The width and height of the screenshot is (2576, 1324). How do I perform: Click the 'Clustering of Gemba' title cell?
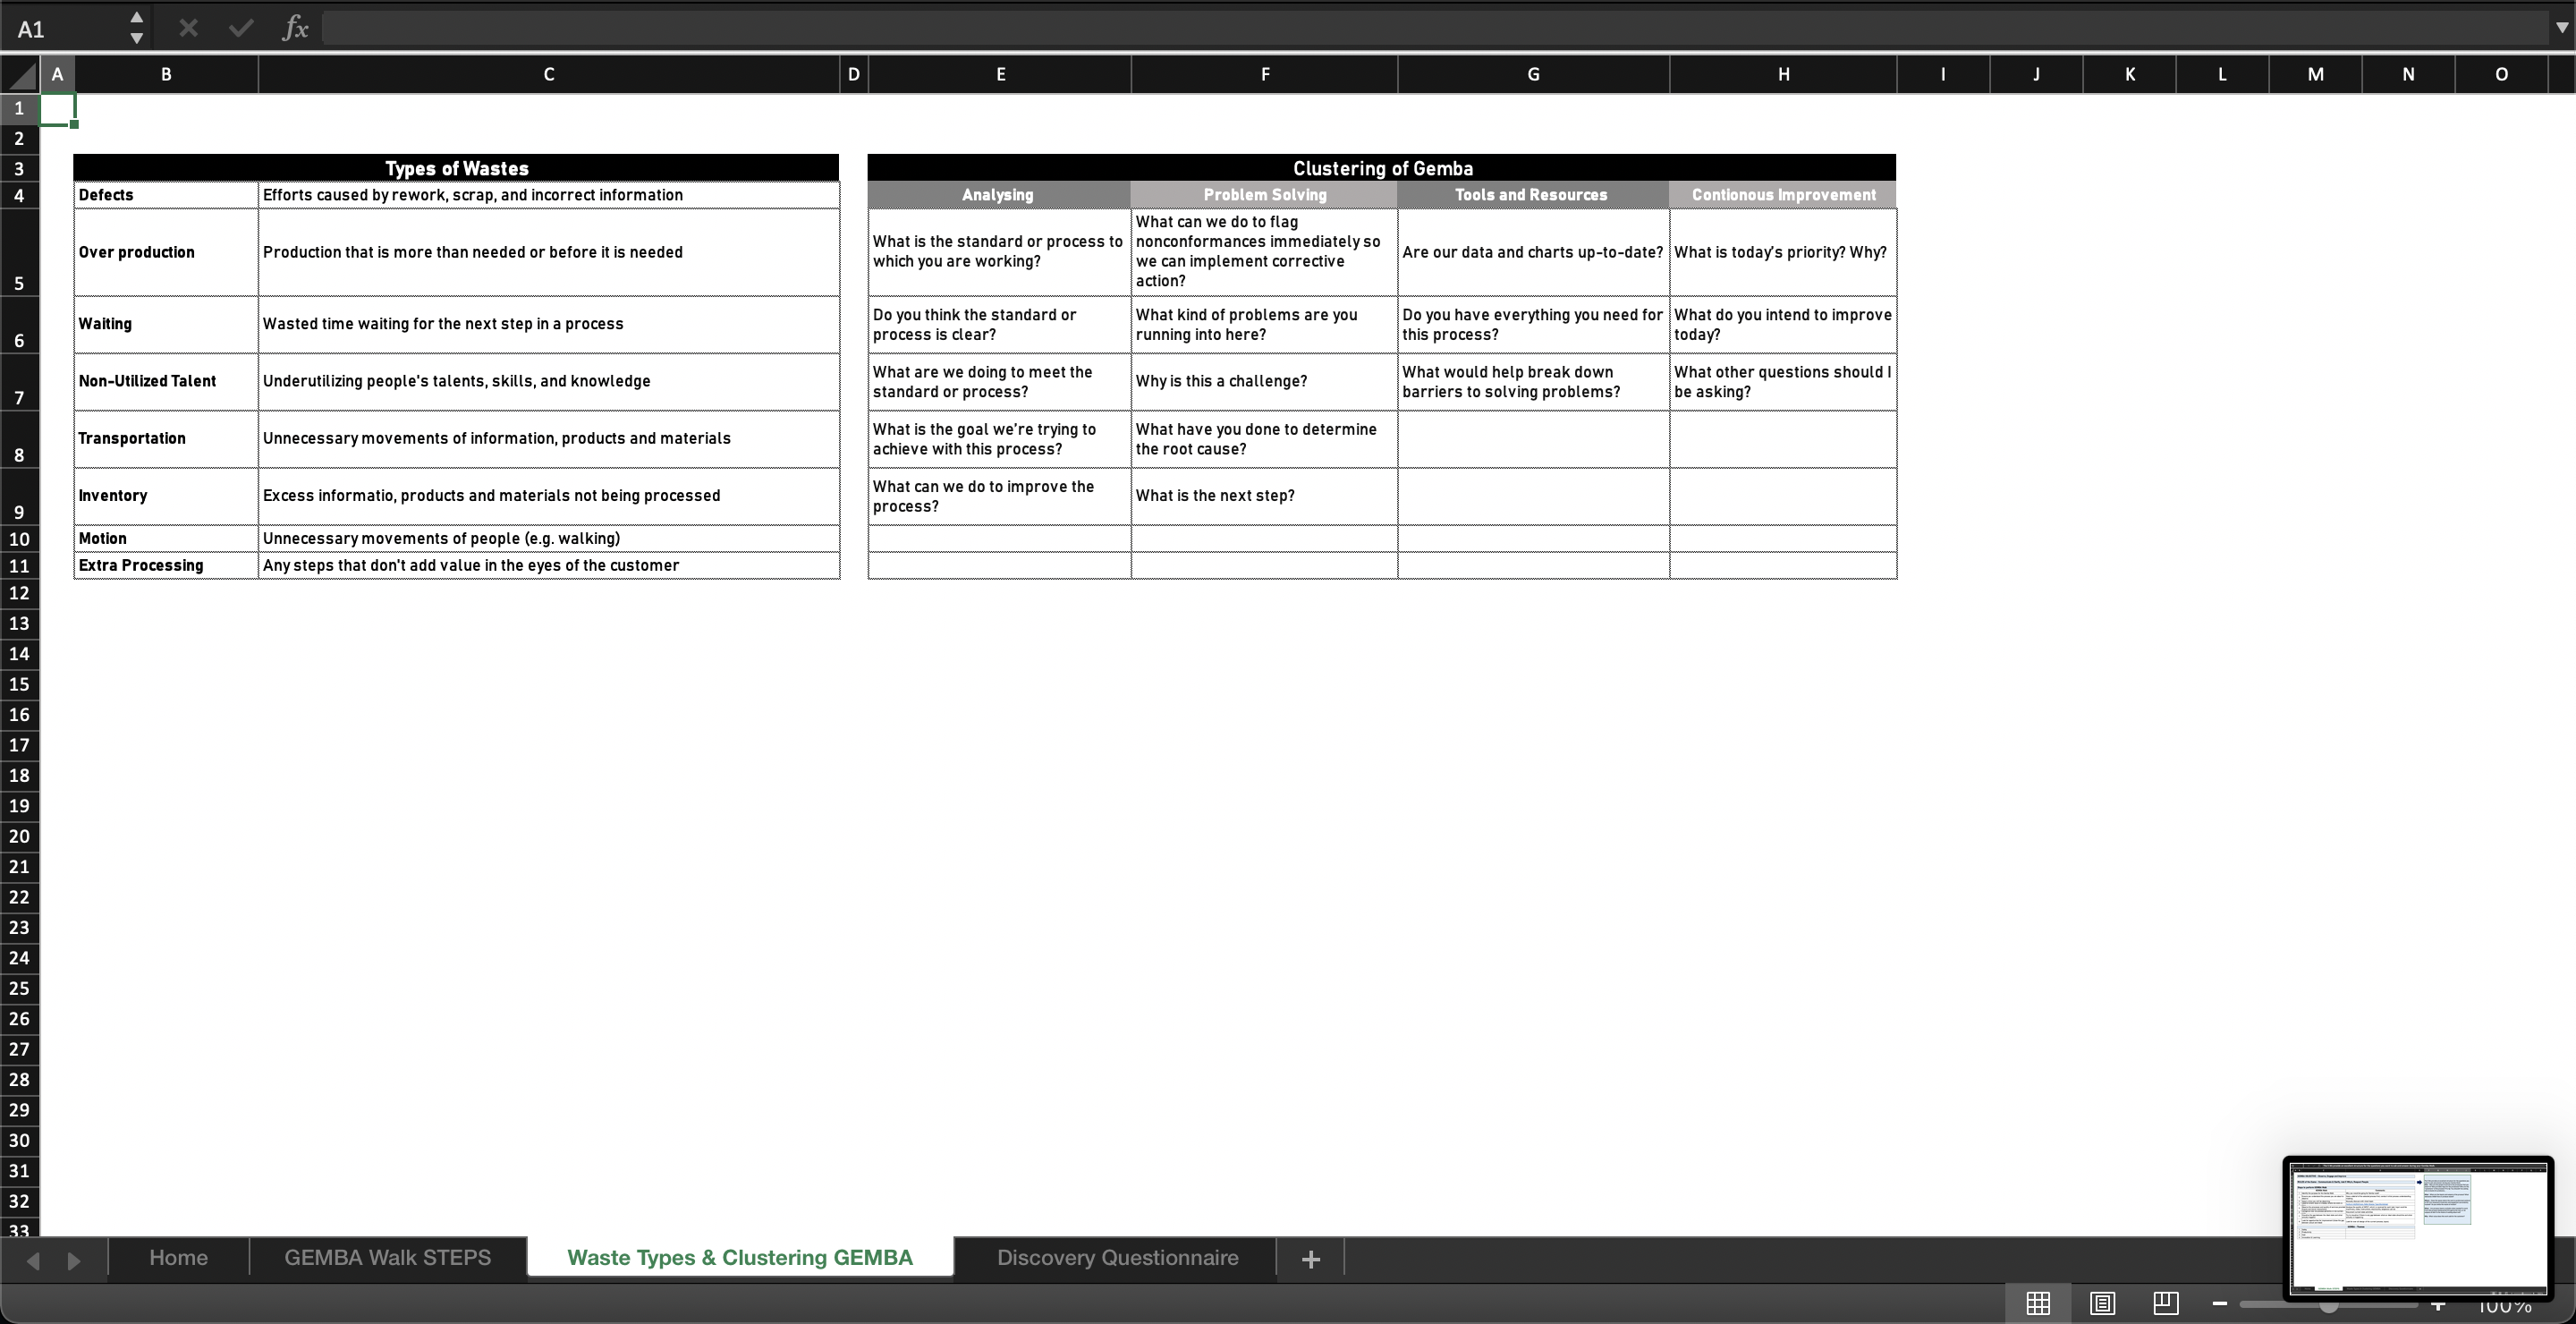(x=1382, y=168)
